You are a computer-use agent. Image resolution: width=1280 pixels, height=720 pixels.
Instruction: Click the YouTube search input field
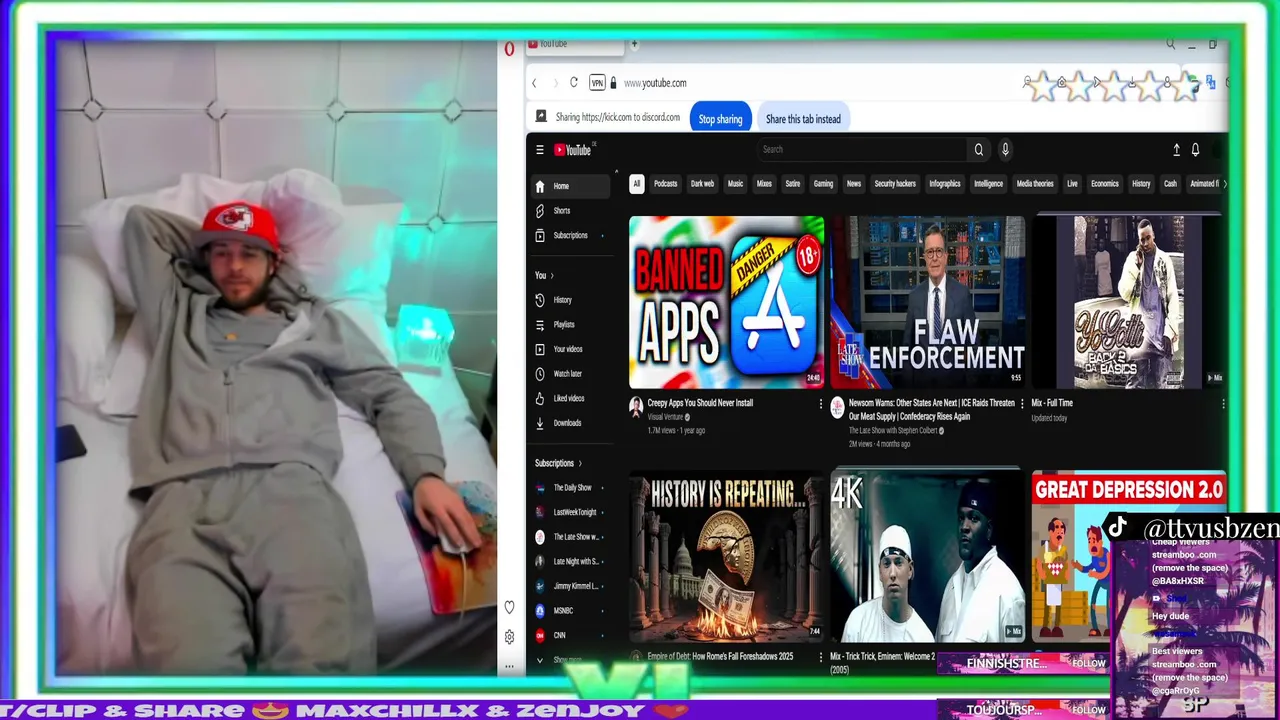tap(862, 150)
